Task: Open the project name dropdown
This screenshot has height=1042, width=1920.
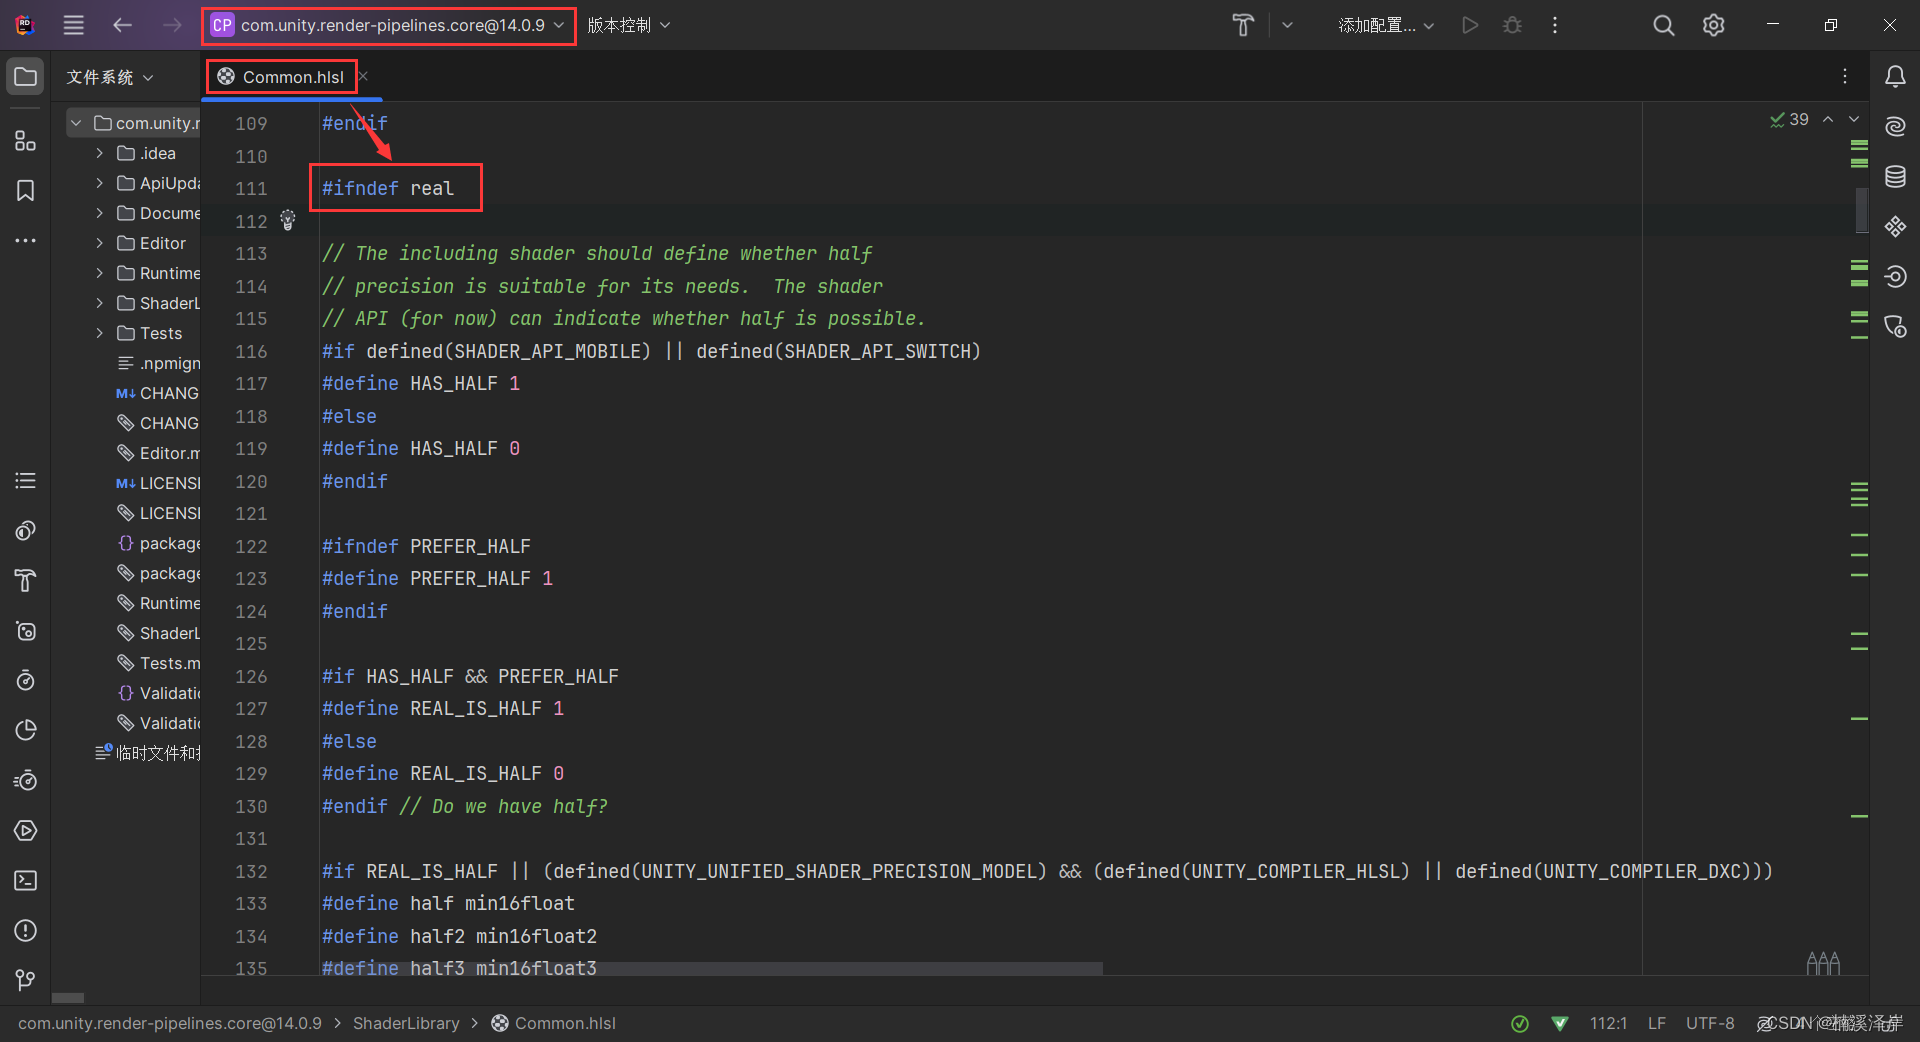Action: (x=389, y=25)
